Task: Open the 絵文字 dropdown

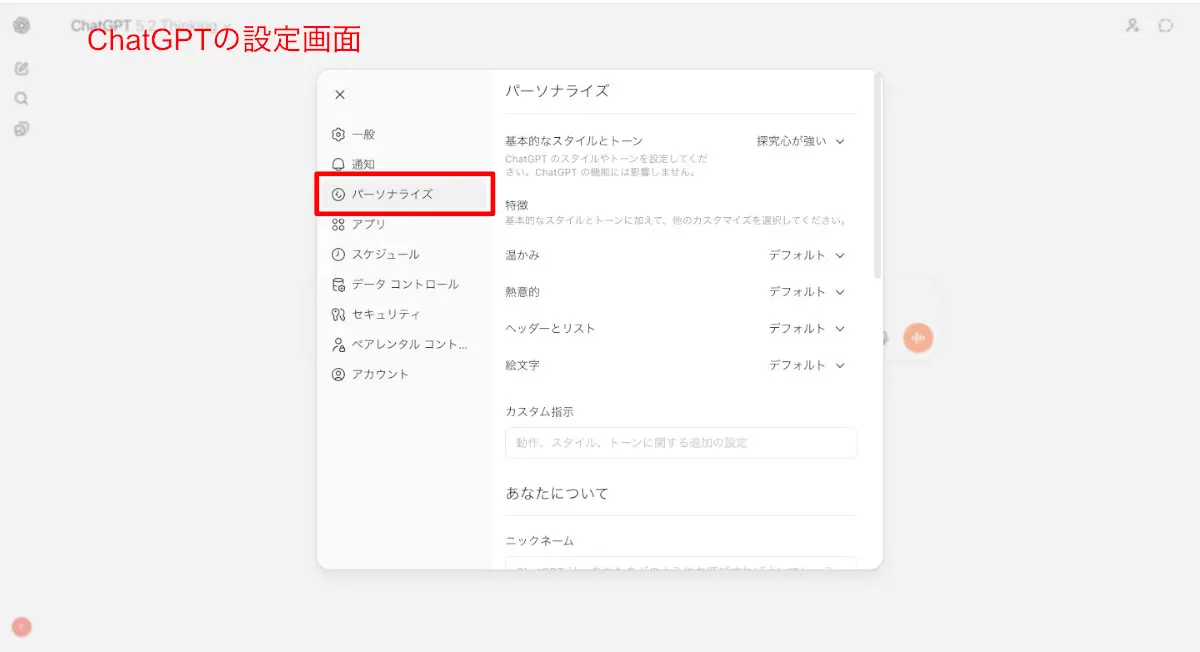Action: coord(807,366)
